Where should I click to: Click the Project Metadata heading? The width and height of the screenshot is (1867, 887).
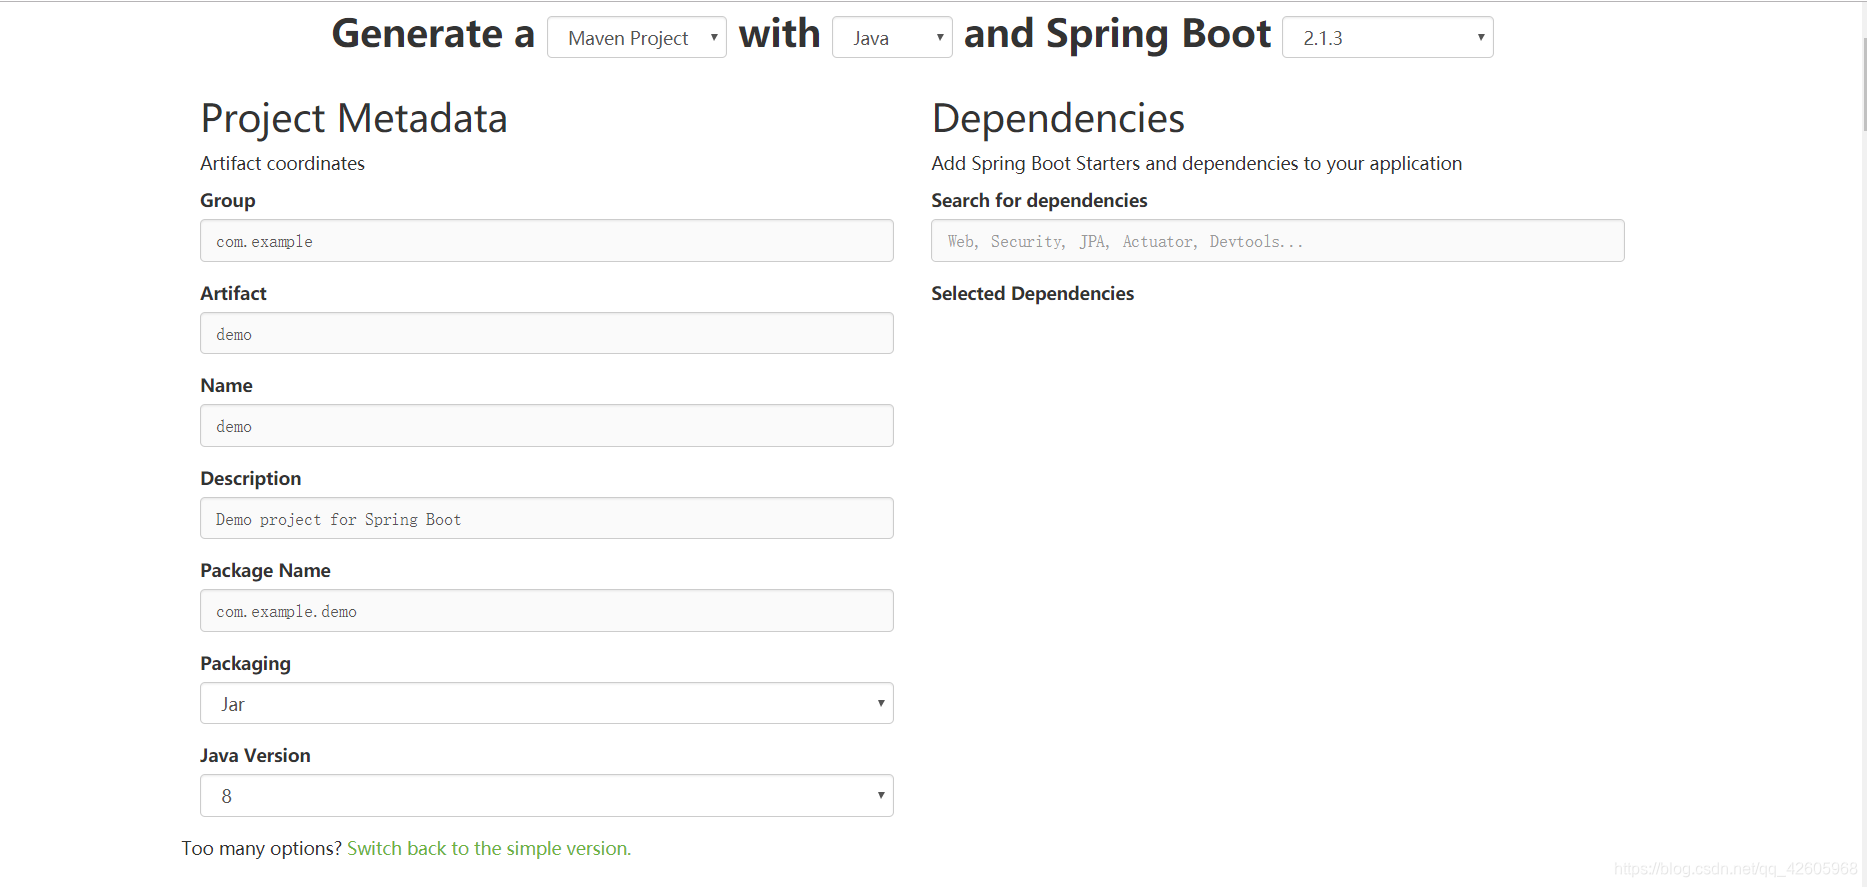[354, 118]
